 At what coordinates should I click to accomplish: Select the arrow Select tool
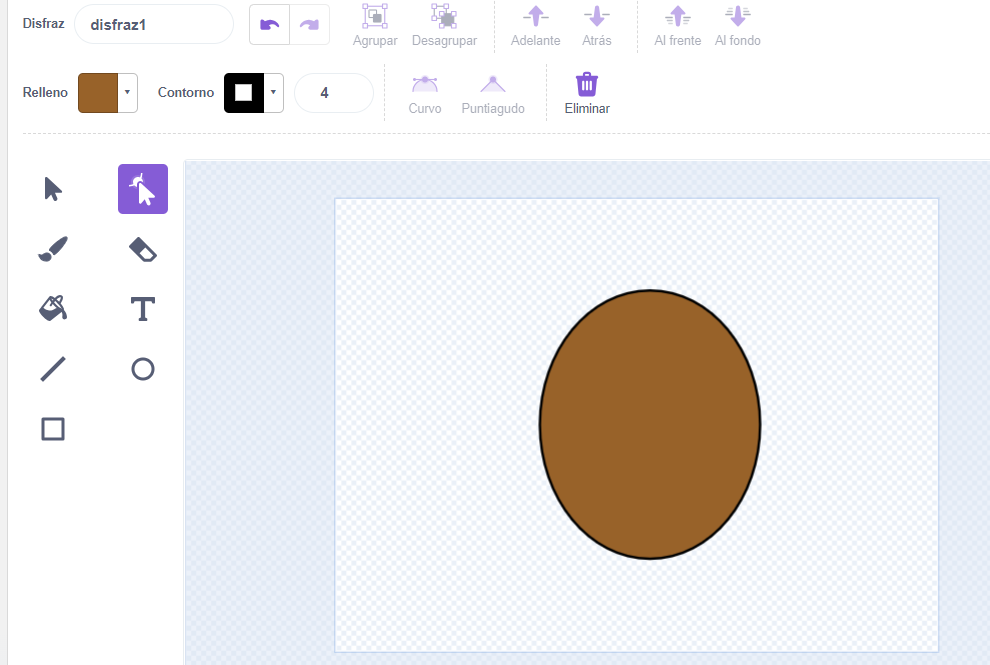pyautogui.click(x=53, y=189)
